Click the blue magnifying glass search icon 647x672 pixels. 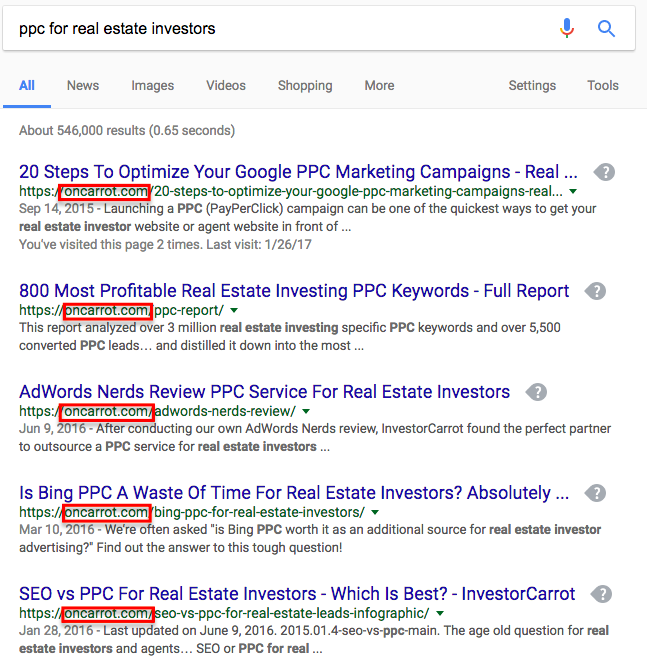[606, 29]
